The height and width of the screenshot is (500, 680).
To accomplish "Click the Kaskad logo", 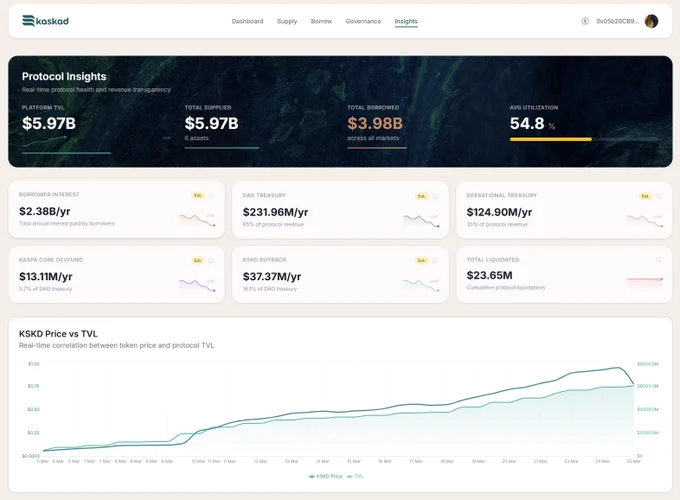I will click(46, 21).
